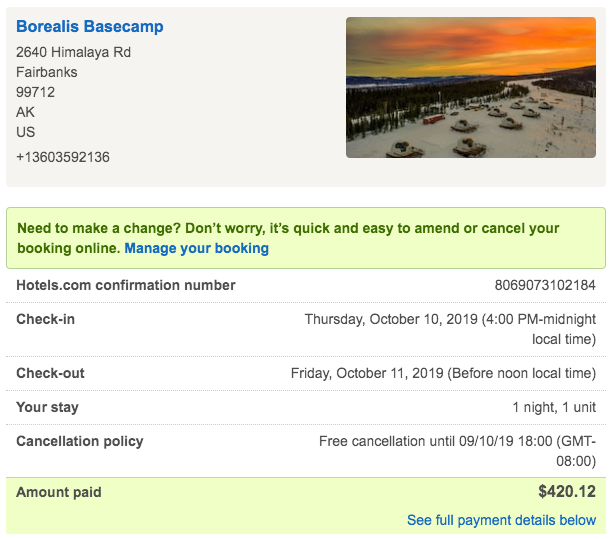Open the Borealis Basecamp hotel link

(90, 27)
